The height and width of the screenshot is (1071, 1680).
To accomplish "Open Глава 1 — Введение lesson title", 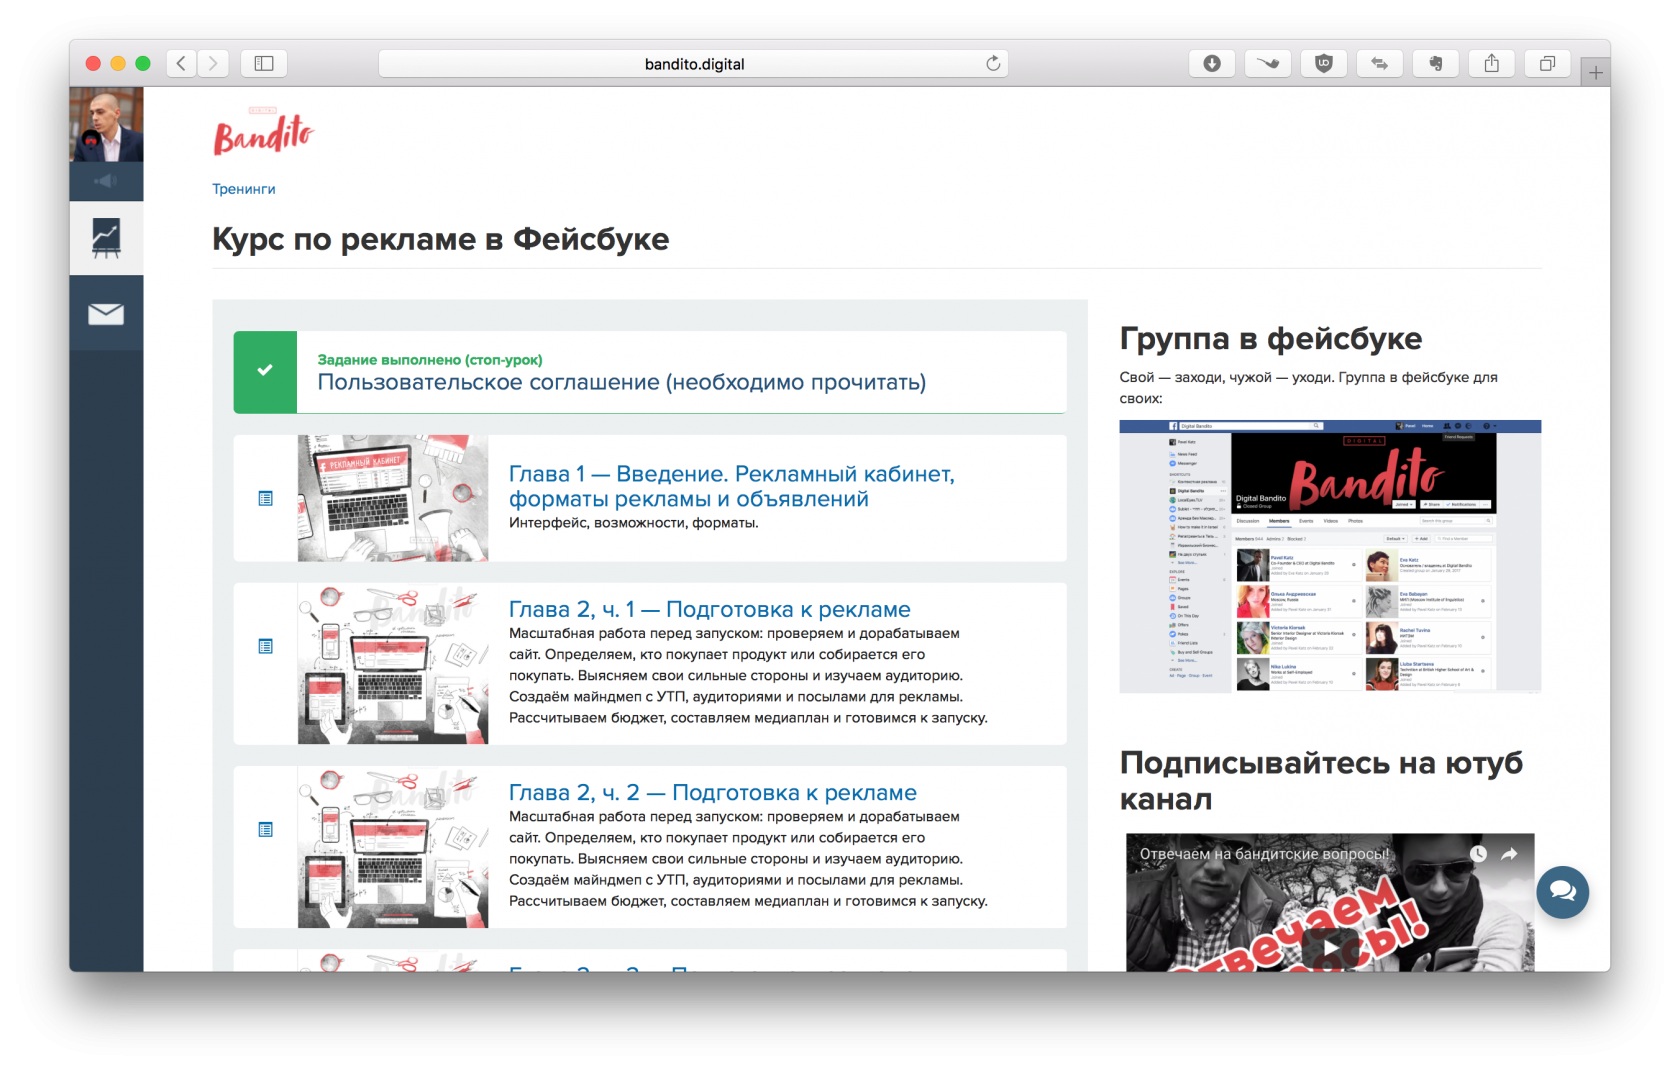I will pos(732,486).
